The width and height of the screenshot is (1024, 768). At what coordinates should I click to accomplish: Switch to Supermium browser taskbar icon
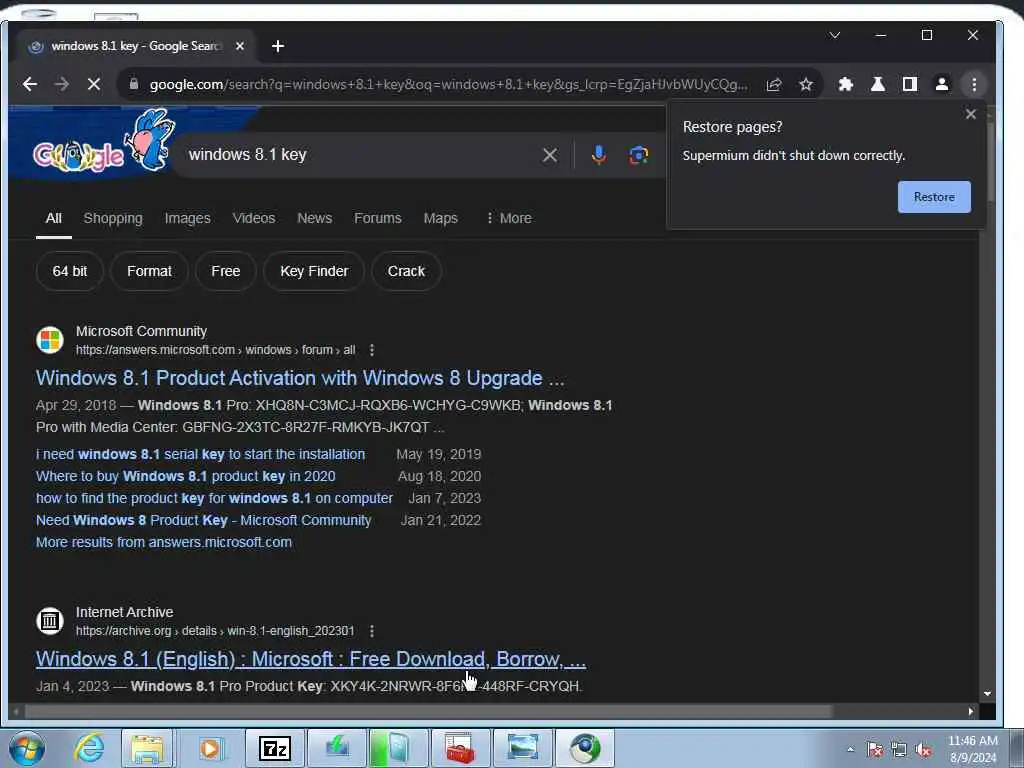pos(585,748)
